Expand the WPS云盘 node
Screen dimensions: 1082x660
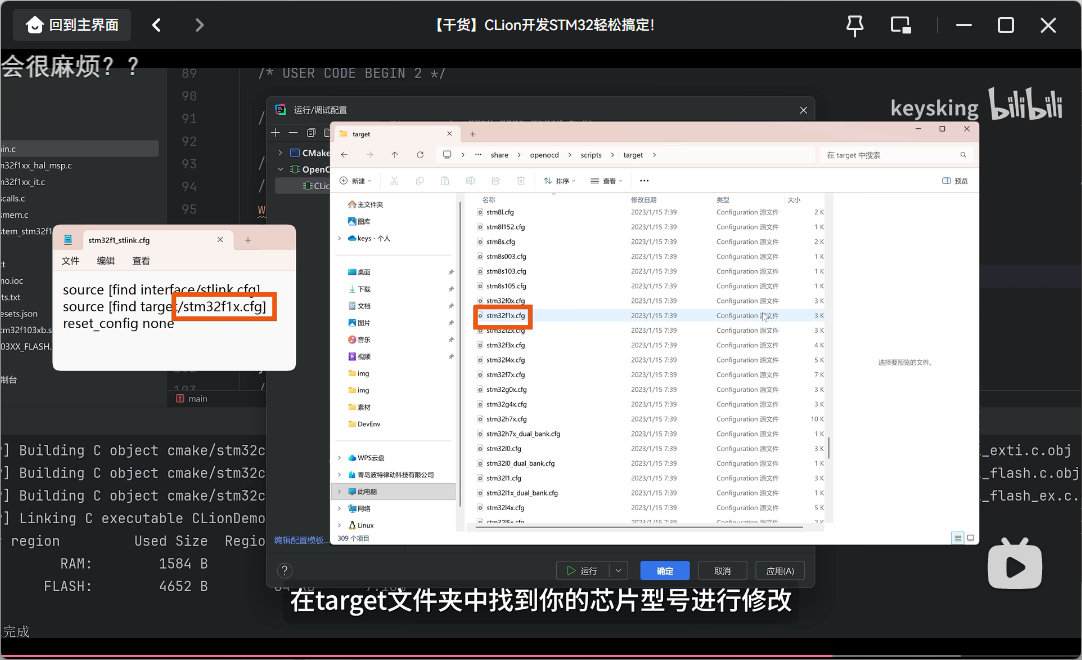tap(340, 458)
